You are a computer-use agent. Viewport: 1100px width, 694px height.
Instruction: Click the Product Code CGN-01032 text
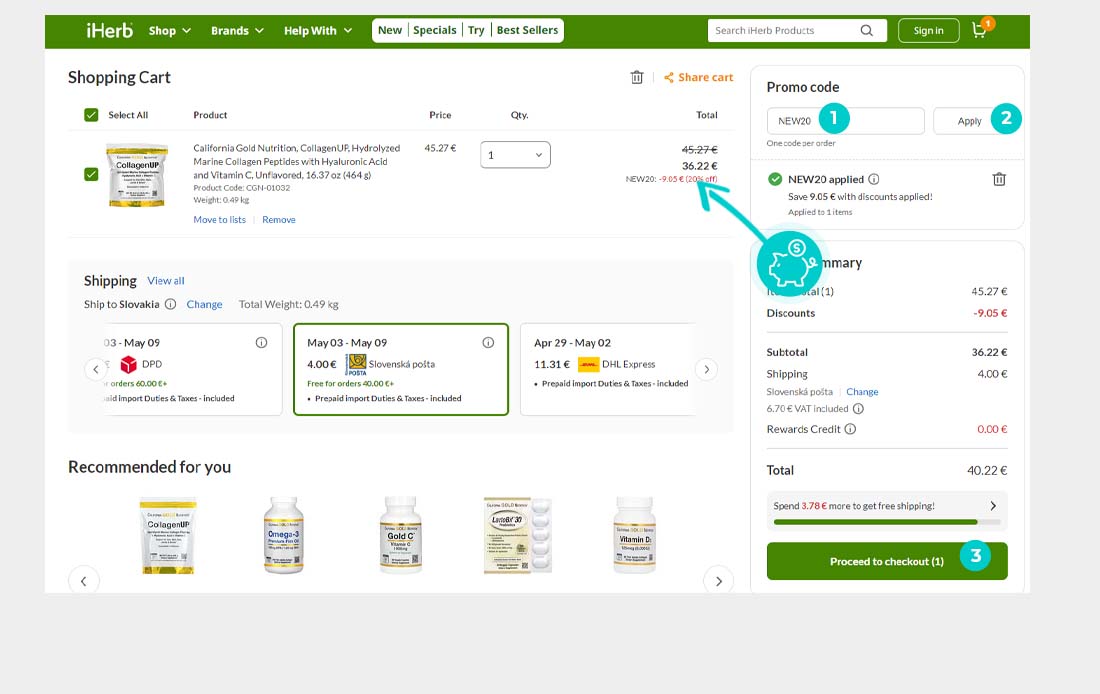pos(241,188)
